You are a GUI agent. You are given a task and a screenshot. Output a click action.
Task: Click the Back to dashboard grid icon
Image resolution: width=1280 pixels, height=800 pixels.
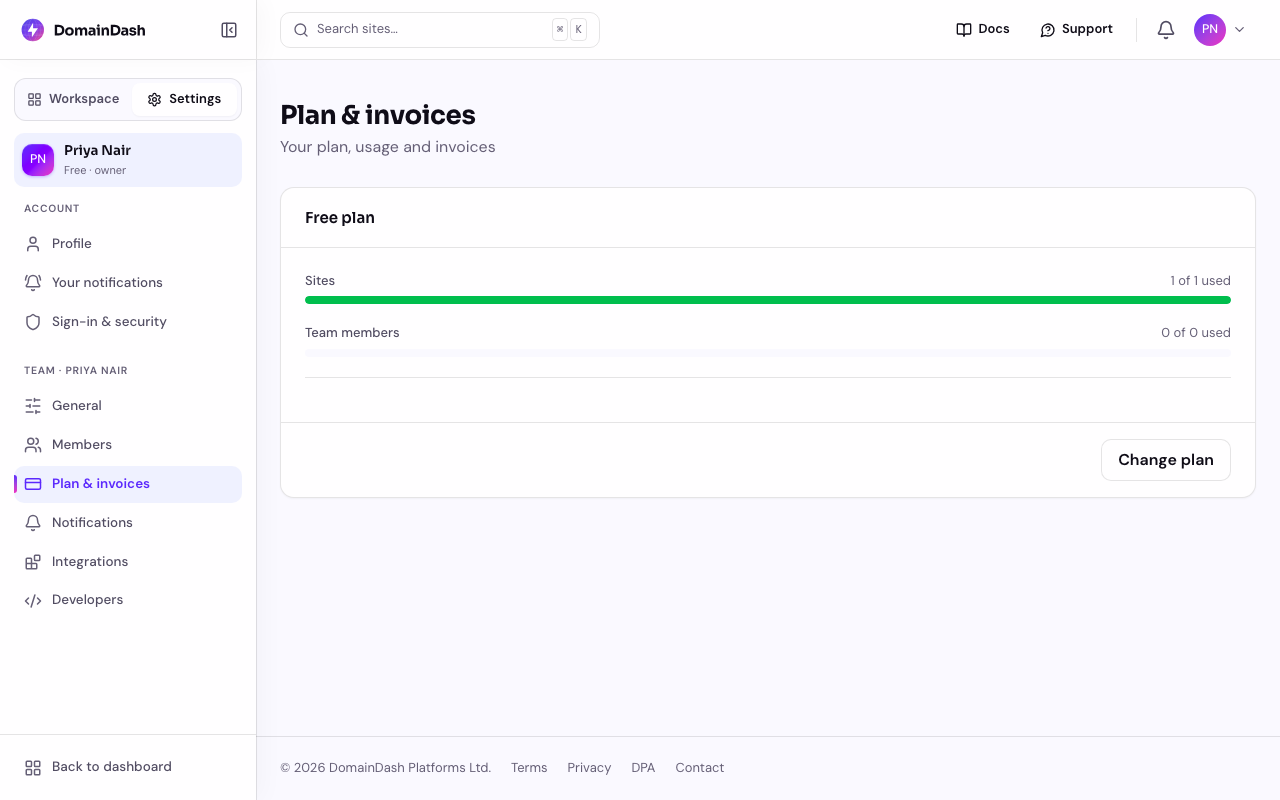pyautogui.click(x=33, y=768)
